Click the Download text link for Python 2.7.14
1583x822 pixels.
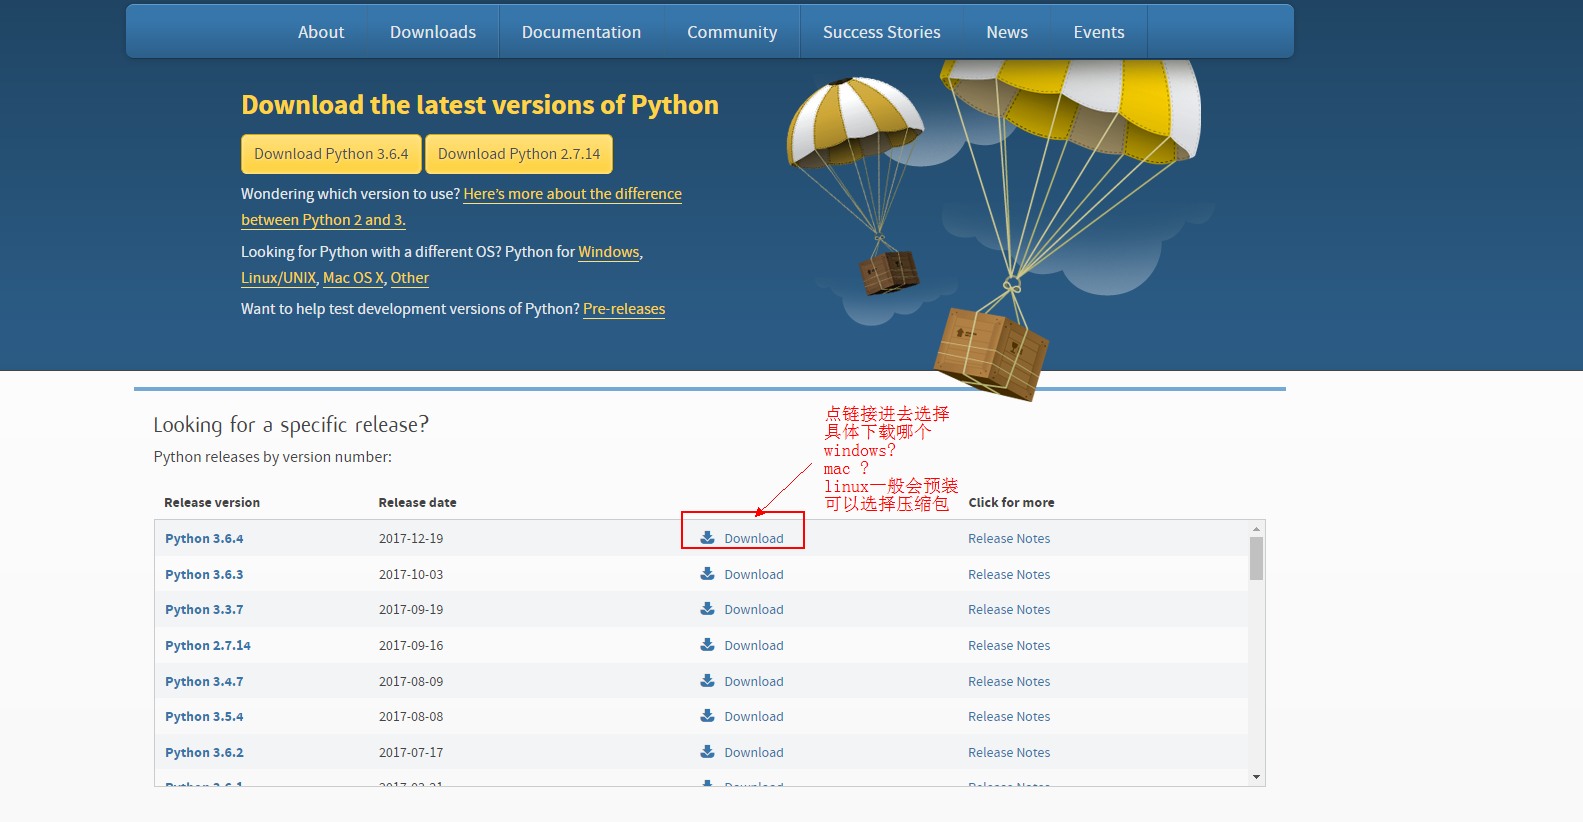click(754, 645)
